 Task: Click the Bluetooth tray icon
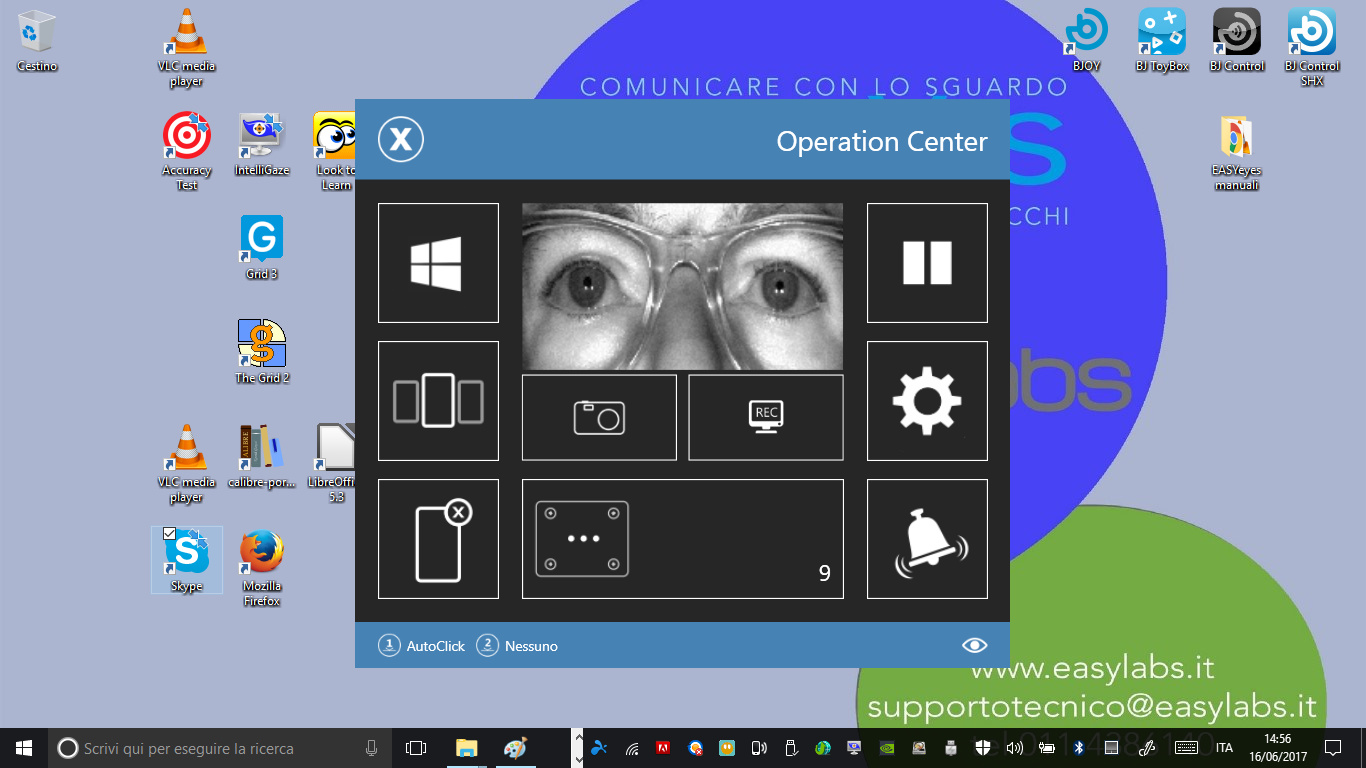[x=1079, y=747]
